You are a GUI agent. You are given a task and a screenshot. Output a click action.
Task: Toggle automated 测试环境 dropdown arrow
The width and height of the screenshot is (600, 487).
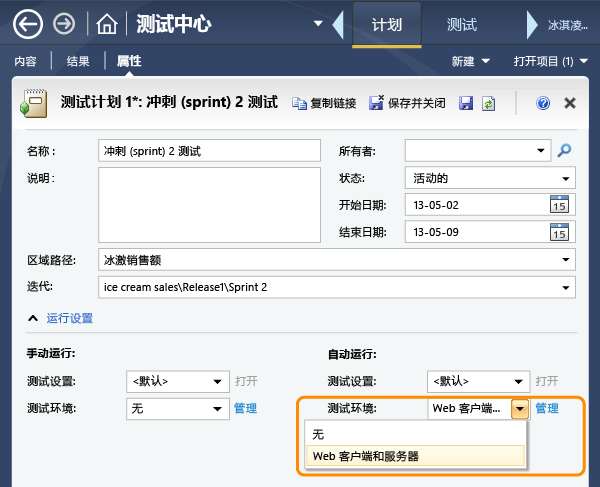520,409
